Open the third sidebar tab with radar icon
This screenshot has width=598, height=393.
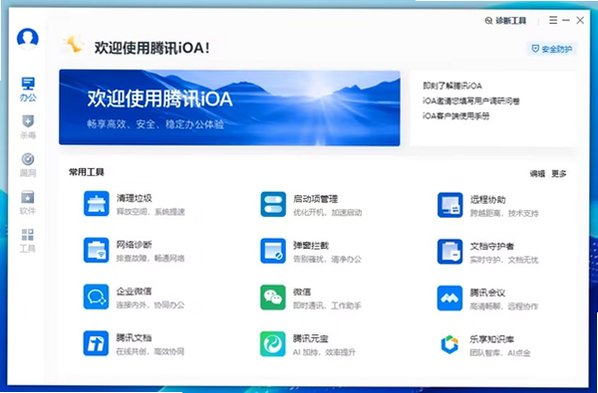click(x=28, y=165)
